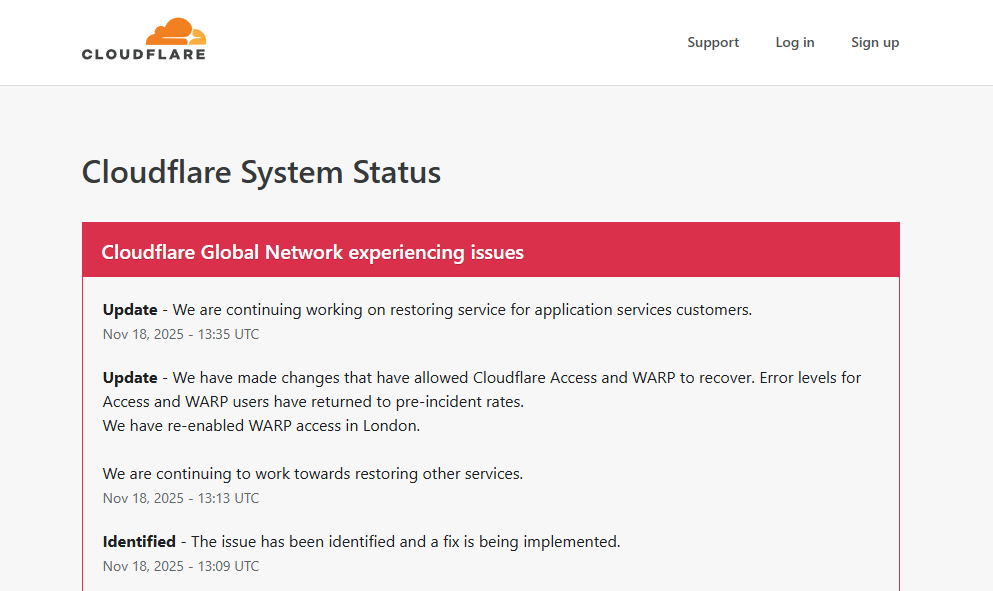Click the bold Identified status label
Image resolution: width=993 pixels, height=591 pixels.
click(x=139, y=542)
